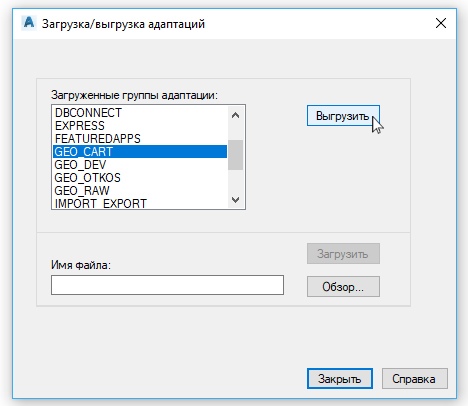Click the disabled Загрузить button
This screenshot has height=406, width=468.
coord(343,254)
